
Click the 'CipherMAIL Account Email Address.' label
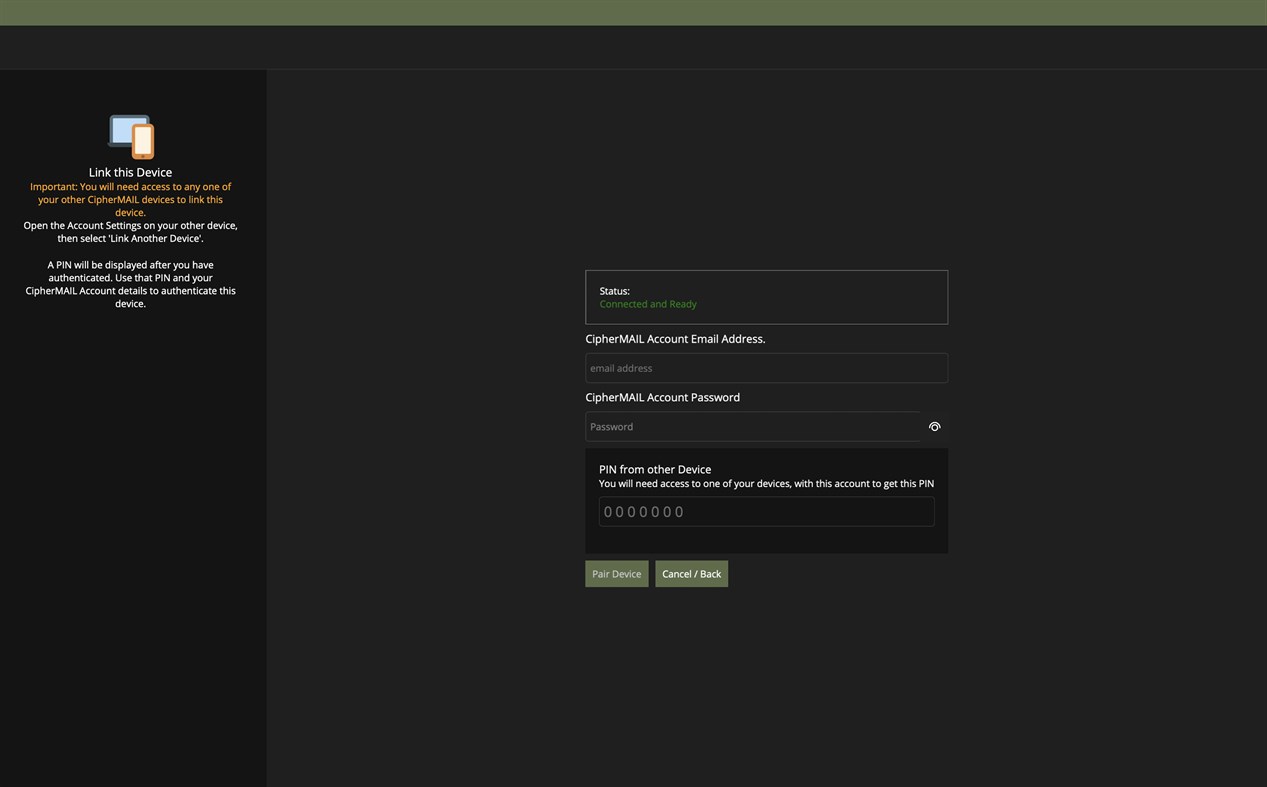[x=675, y=339]
